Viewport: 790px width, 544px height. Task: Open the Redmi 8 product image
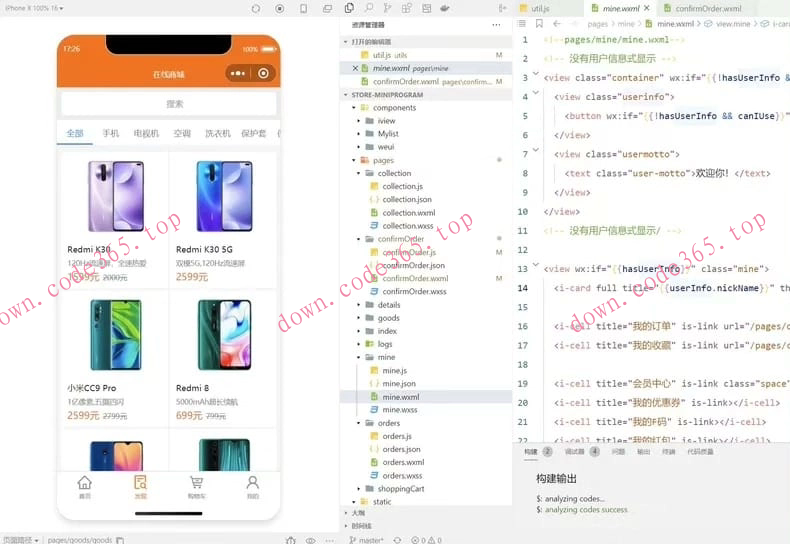click(x=224, y=335)
